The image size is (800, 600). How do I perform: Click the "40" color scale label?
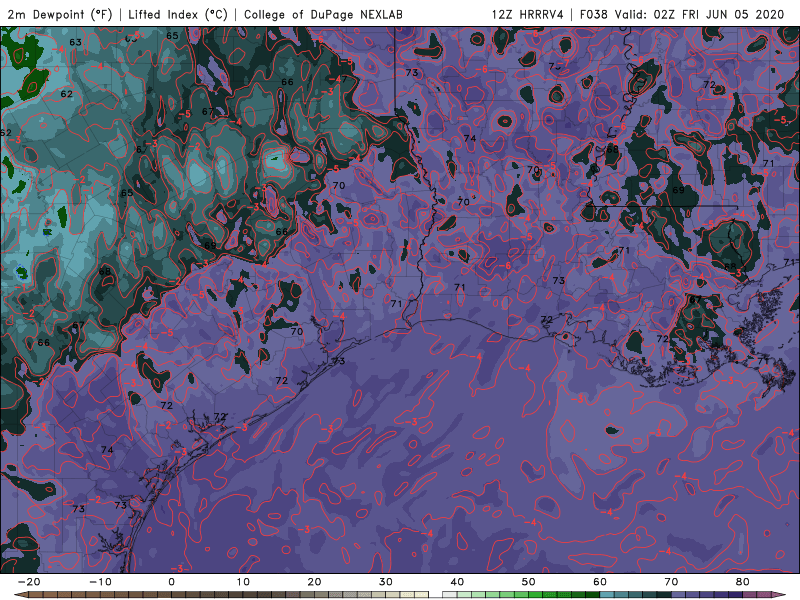point(457,582)
